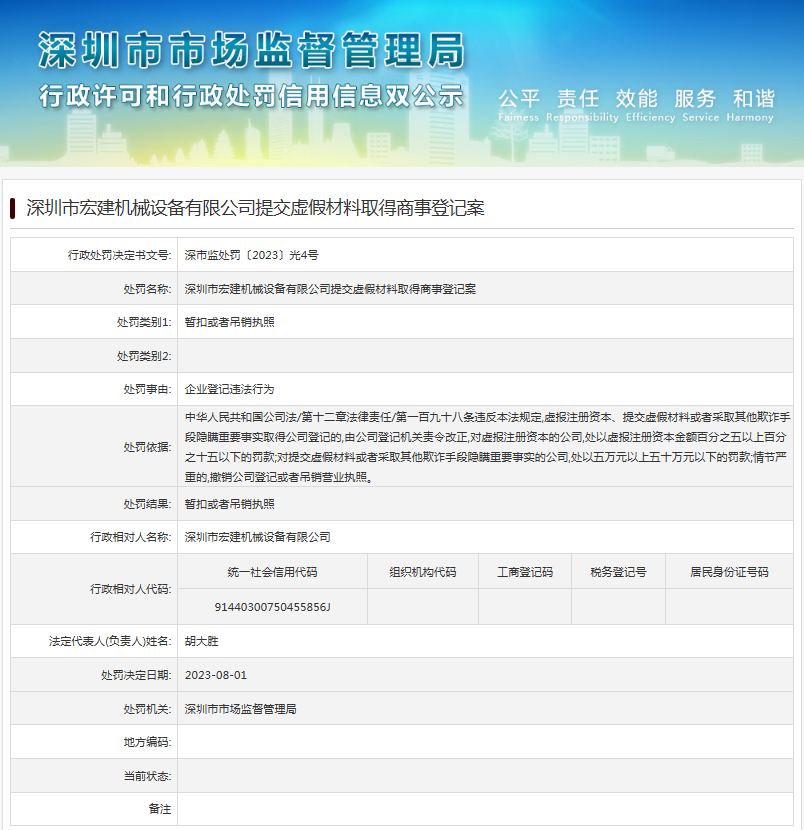This screenshot has width=804, height=830.
Task: Select credit code 91440300750455856J
Action: 272,607
